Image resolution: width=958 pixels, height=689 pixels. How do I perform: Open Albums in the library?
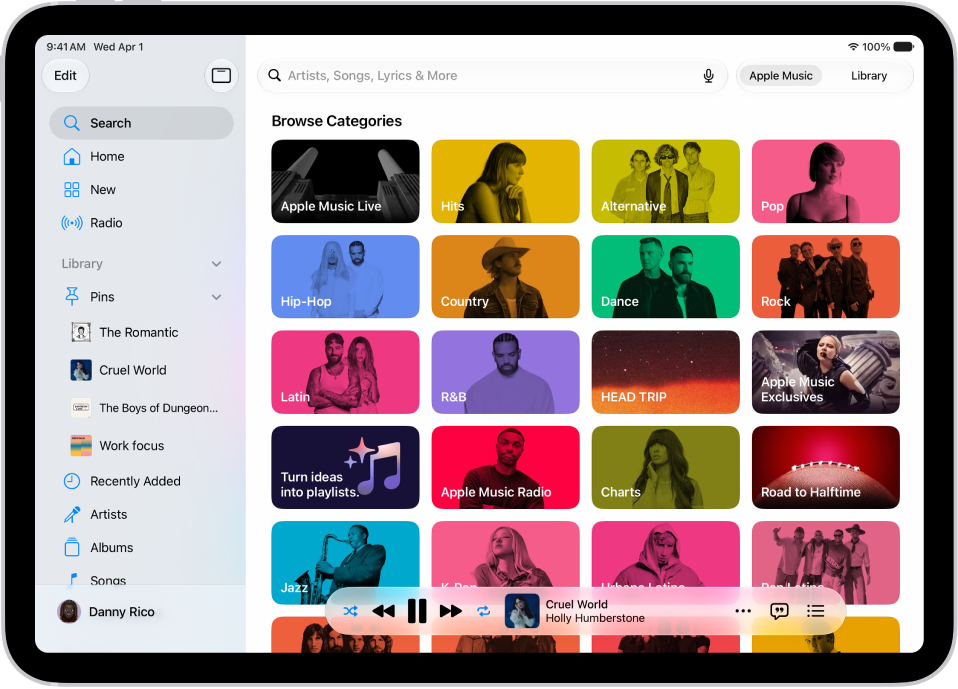tap(141, 547)
